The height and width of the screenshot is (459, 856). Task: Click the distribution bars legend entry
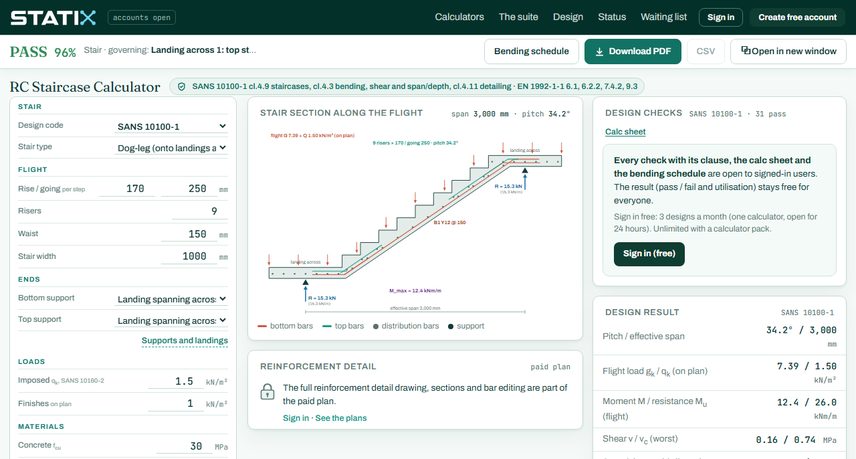406,326
